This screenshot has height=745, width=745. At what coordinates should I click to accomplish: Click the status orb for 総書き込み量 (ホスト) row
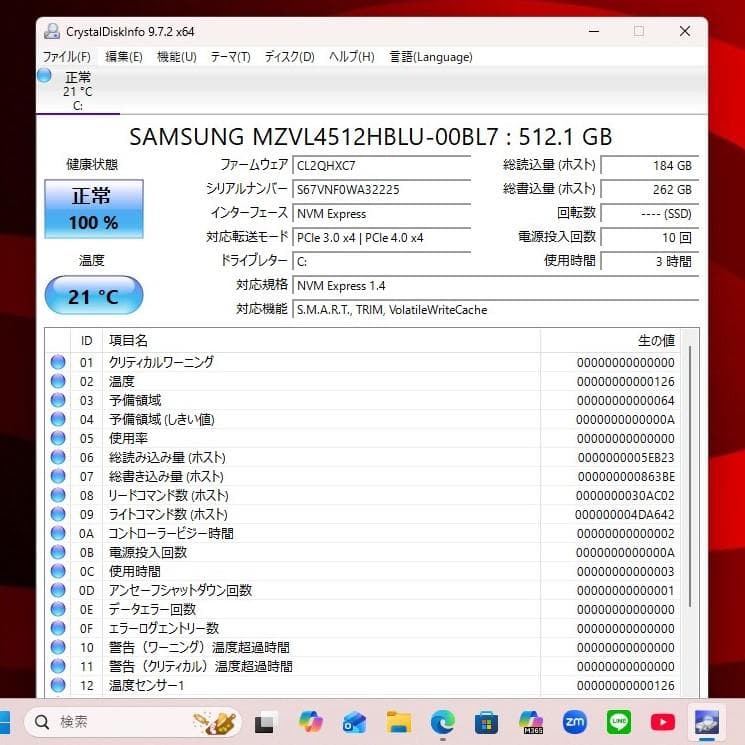[58, 476]
